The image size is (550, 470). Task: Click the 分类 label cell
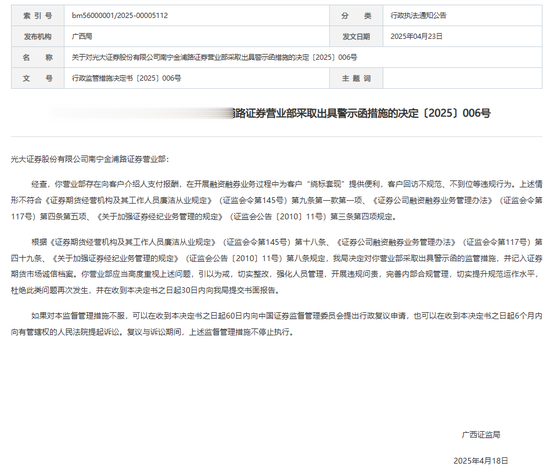point(356,15)
